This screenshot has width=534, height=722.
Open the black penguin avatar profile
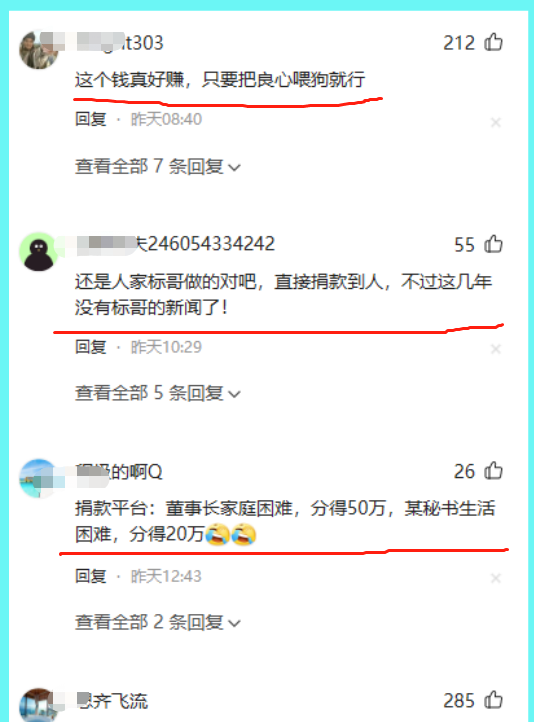[x=38, y=252]
